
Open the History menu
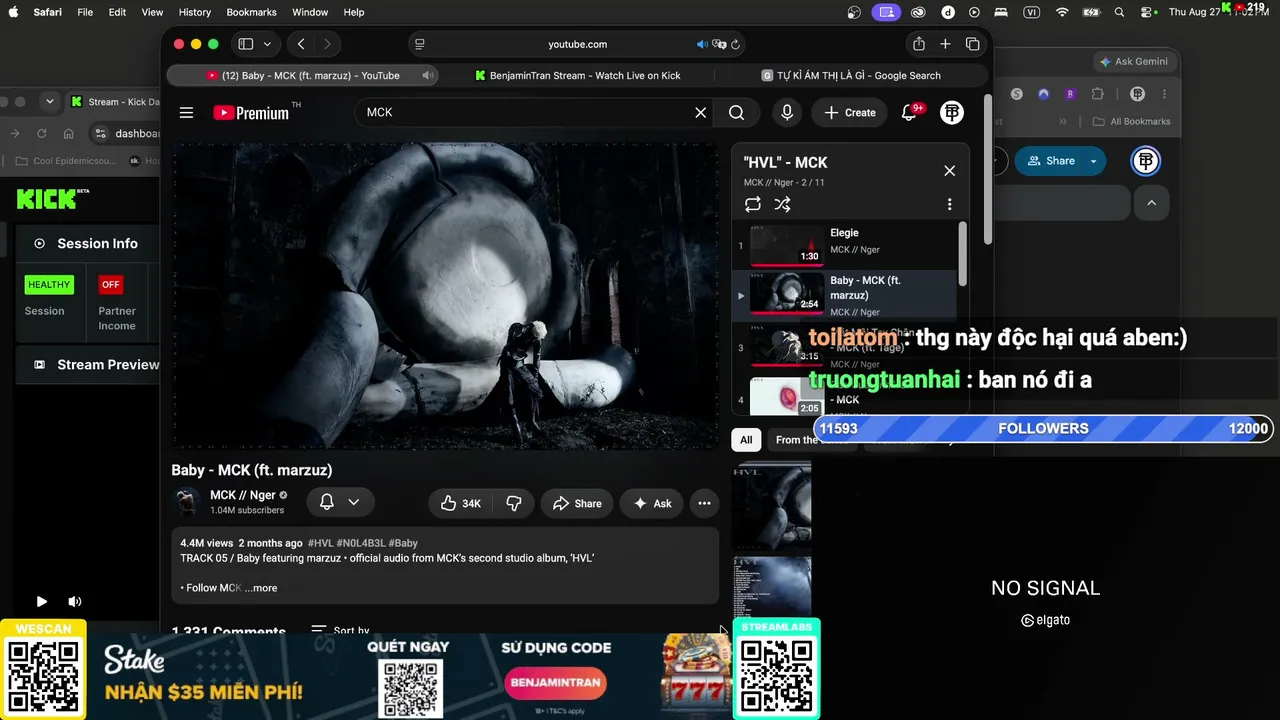pyautogui.click(x=194, y=12)
